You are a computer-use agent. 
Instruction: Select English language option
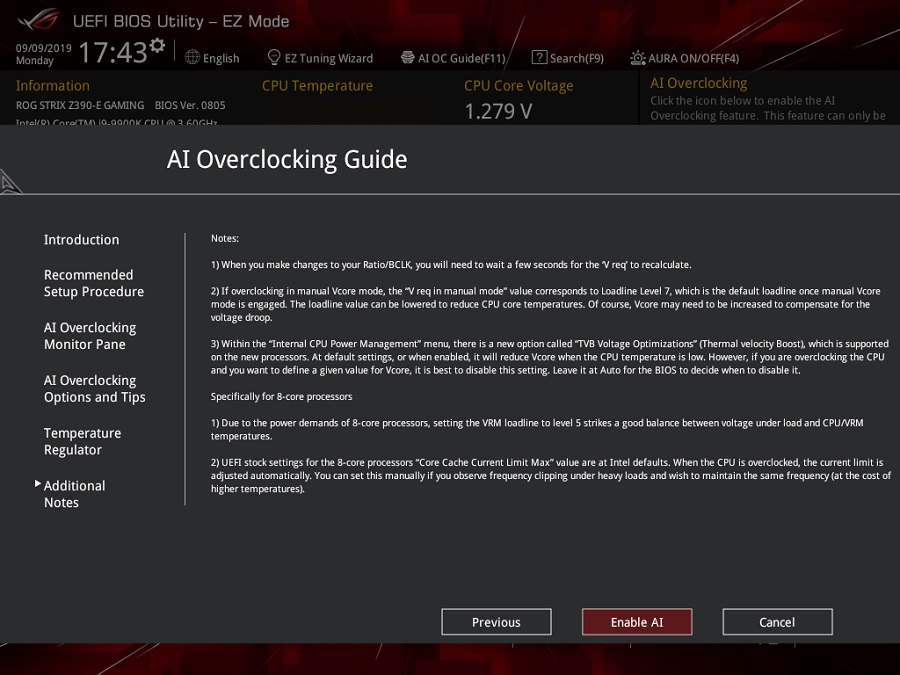tap(221, 58)
